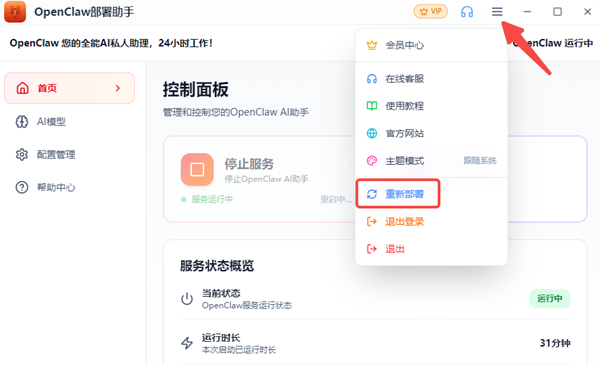The height and width of the screenshot is (365, 600).
Task: Click the 服务状态概览 section heading
Action: coord(217,266)
